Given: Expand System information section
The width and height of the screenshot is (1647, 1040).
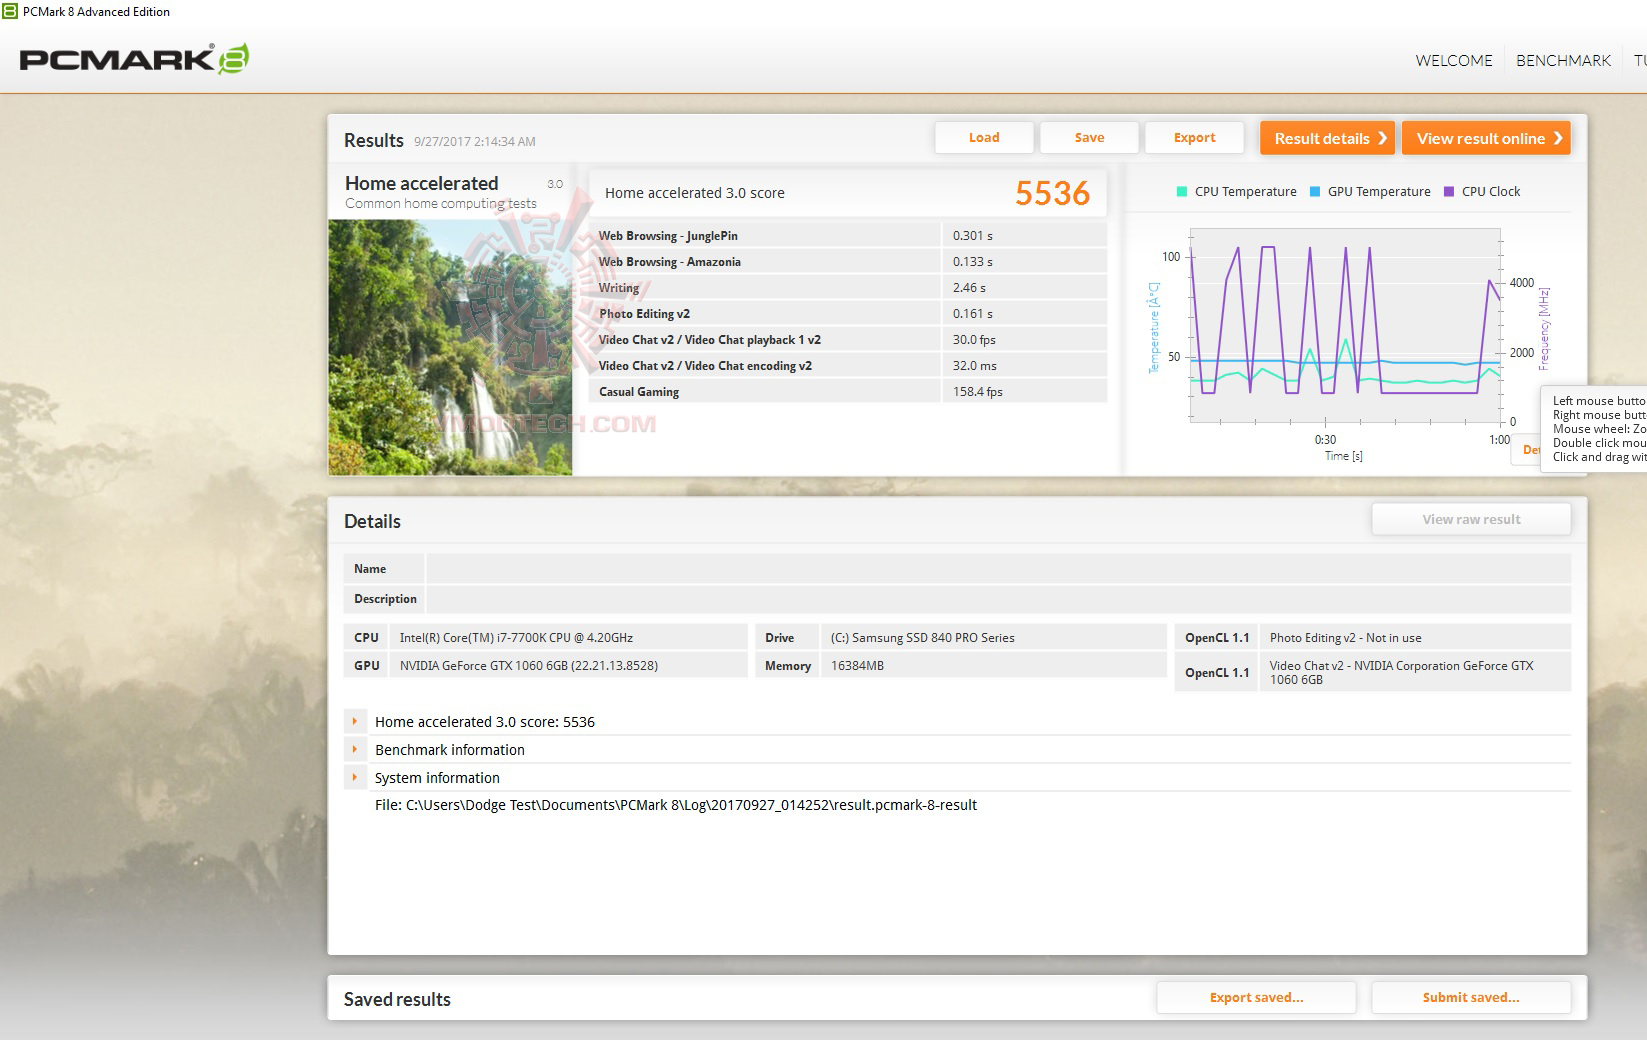Looking at the screenshot, I should coord(354,777).
